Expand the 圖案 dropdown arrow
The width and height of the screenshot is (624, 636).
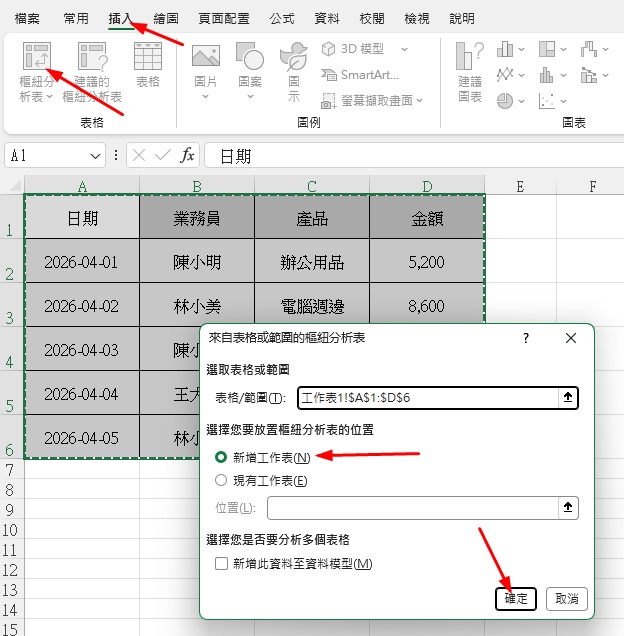point(250,97)
